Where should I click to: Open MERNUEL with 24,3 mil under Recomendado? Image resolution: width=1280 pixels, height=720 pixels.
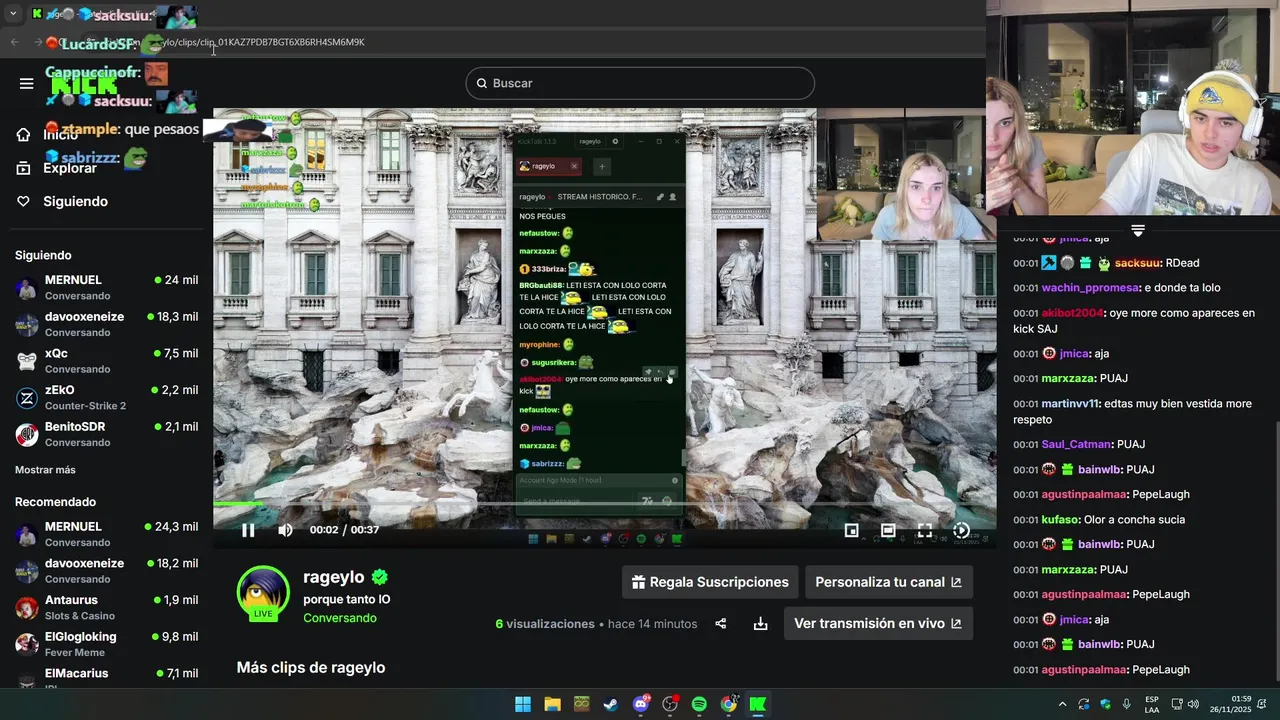tap(107, 534)
